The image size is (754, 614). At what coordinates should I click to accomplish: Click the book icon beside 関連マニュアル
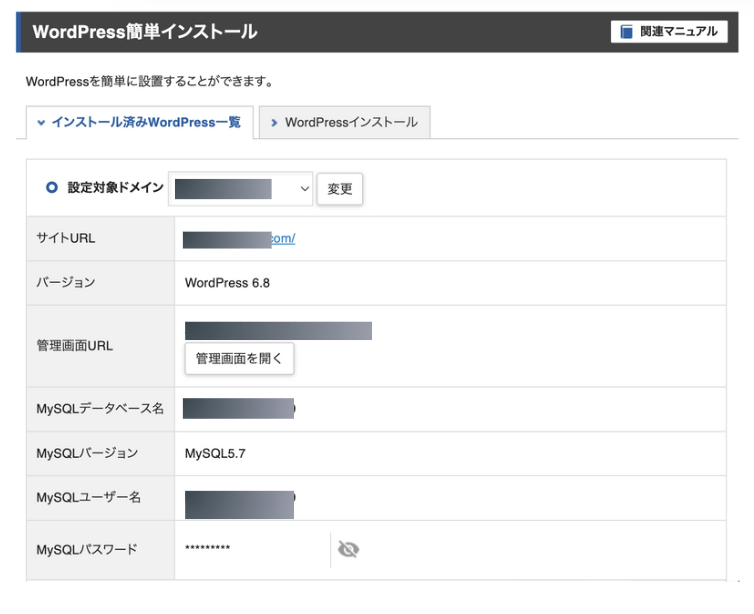[x=627, y=32]
